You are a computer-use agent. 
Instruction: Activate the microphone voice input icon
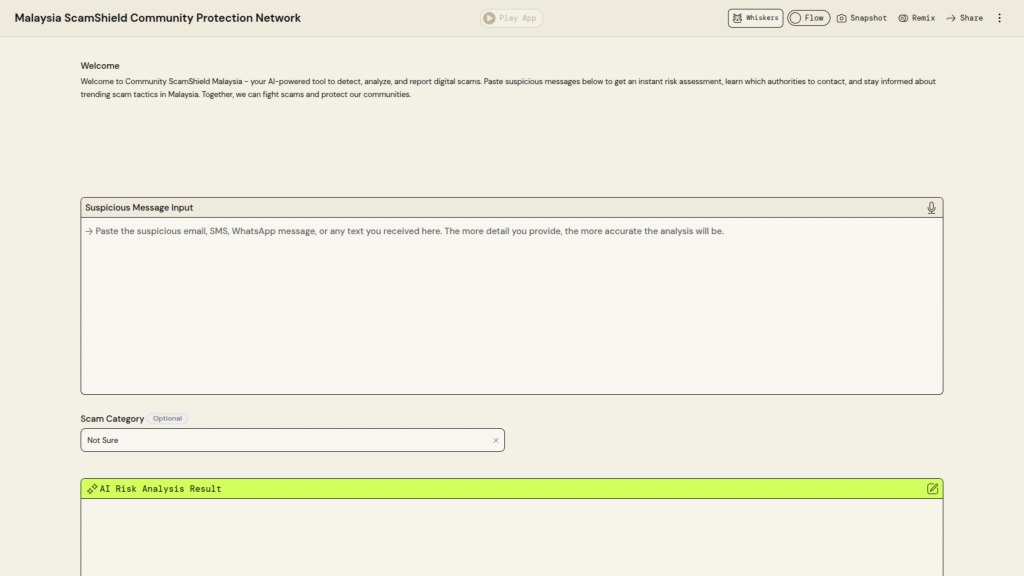[931, 208]
